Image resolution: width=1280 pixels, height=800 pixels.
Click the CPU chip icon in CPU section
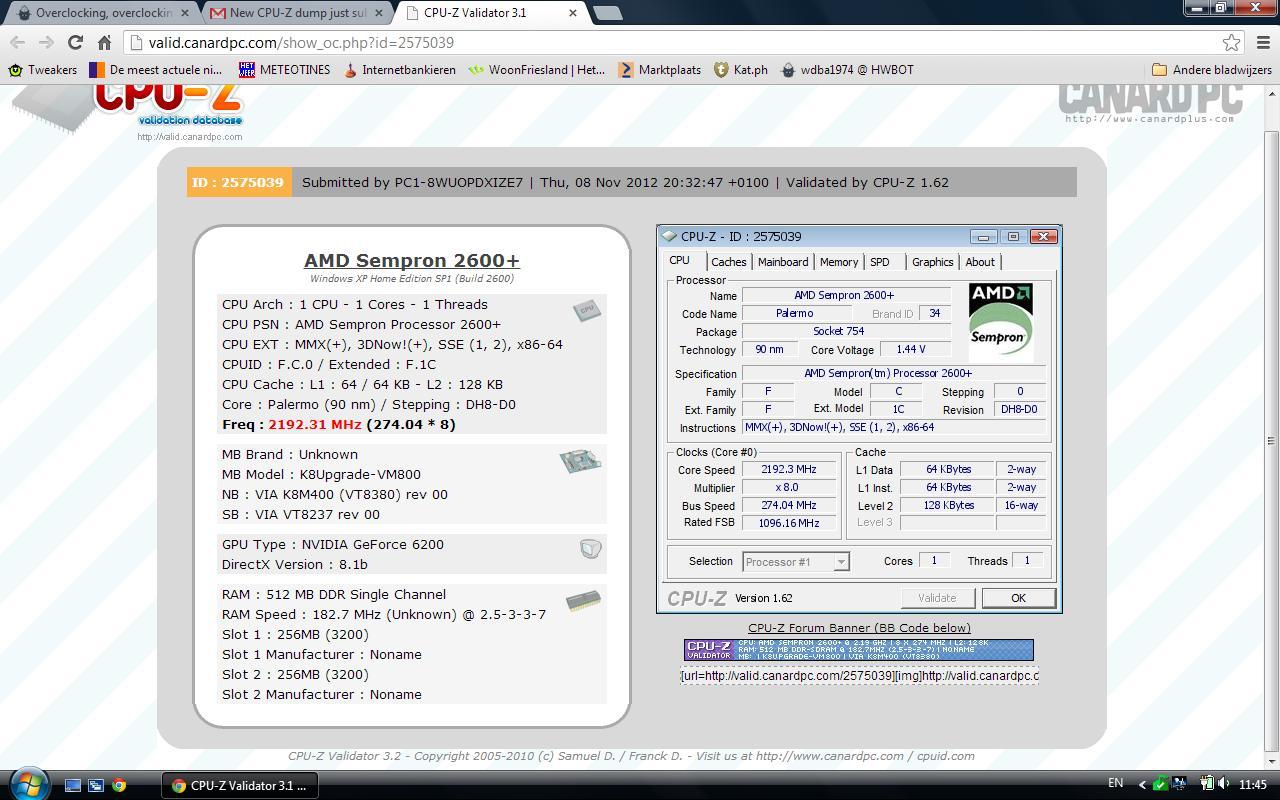(587, 310)
